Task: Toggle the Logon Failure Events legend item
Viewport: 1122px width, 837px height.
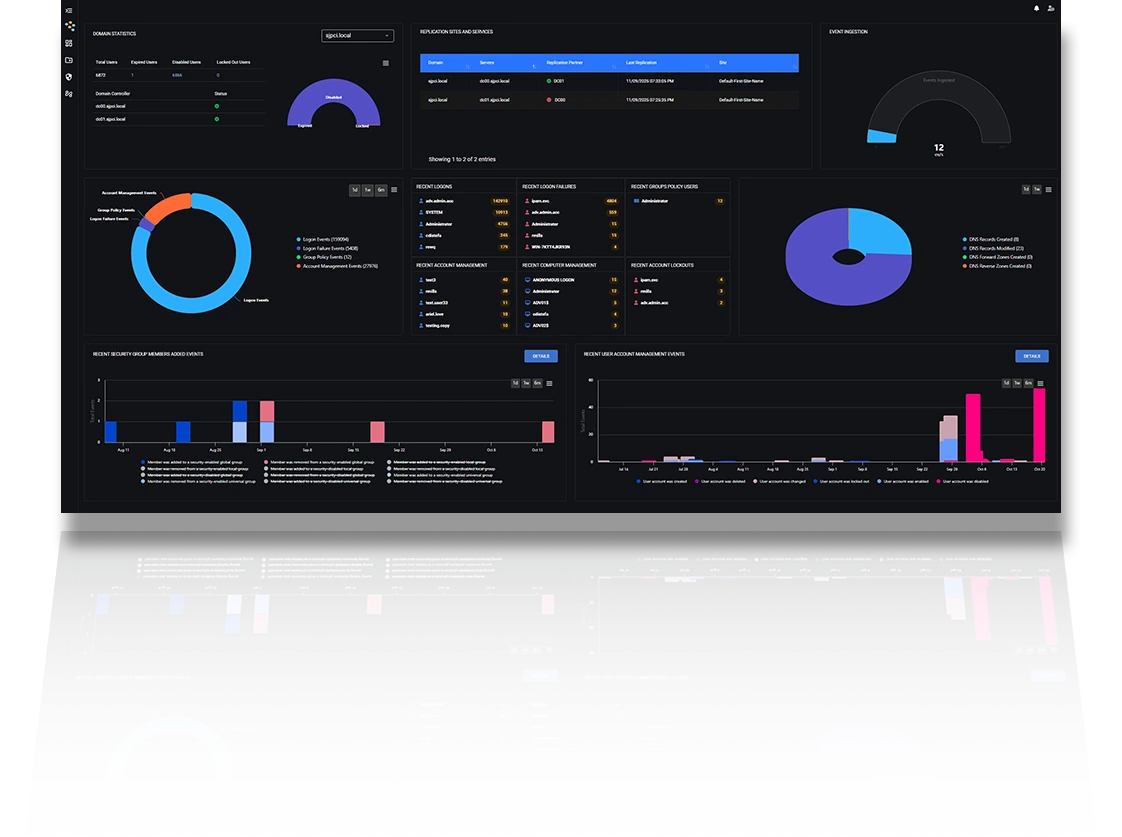Action: (x=330, y=248)
